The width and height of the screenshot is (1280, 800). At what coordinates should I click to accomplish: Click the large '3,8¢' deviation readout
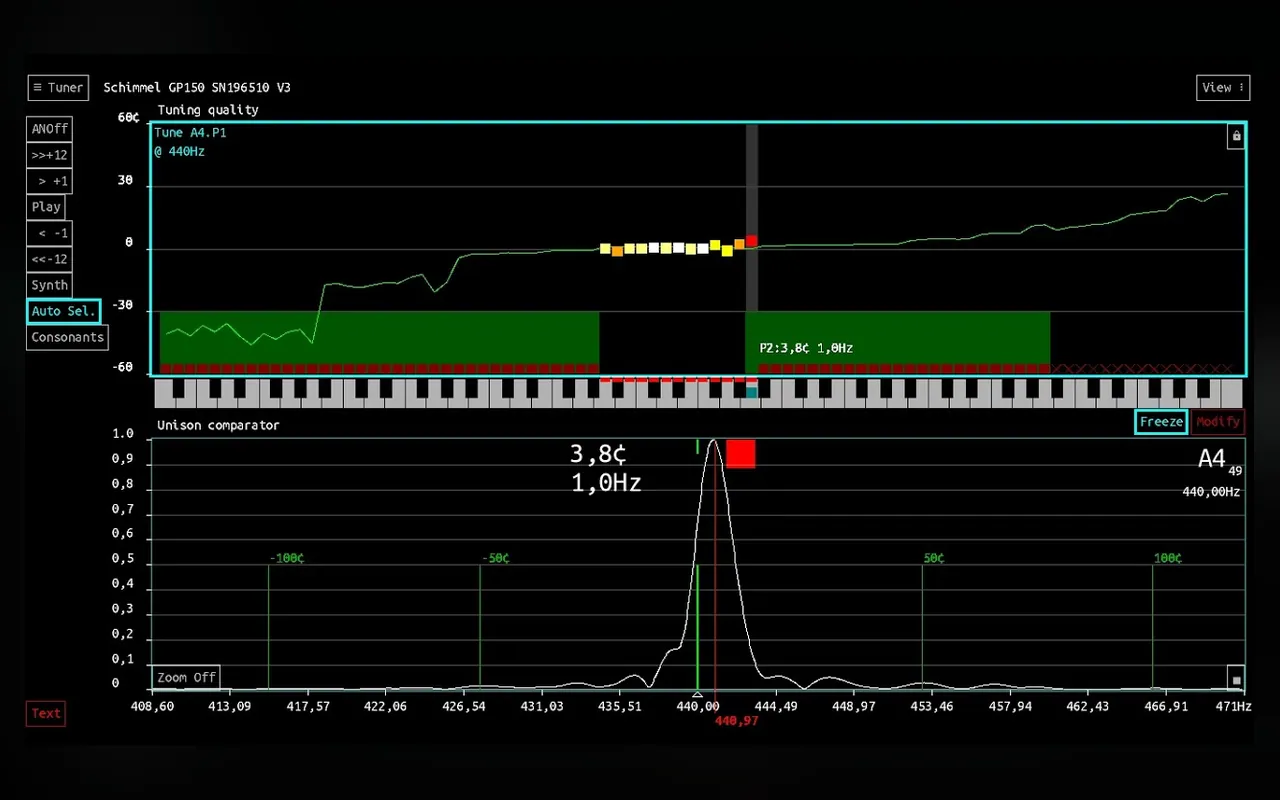[x=598, y=455]
